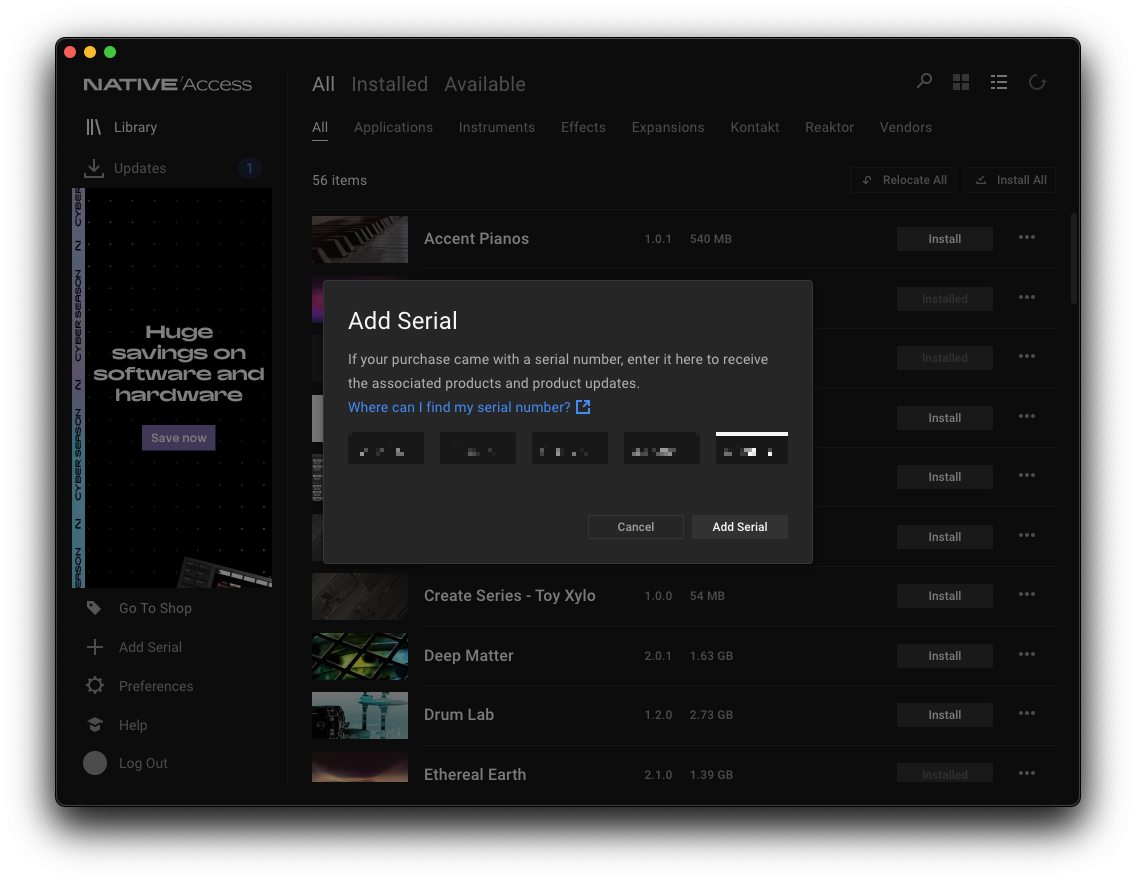1136x880 pixels.
Task: Click the Log Out avatar circle
Action: click(x=94, y=763)
